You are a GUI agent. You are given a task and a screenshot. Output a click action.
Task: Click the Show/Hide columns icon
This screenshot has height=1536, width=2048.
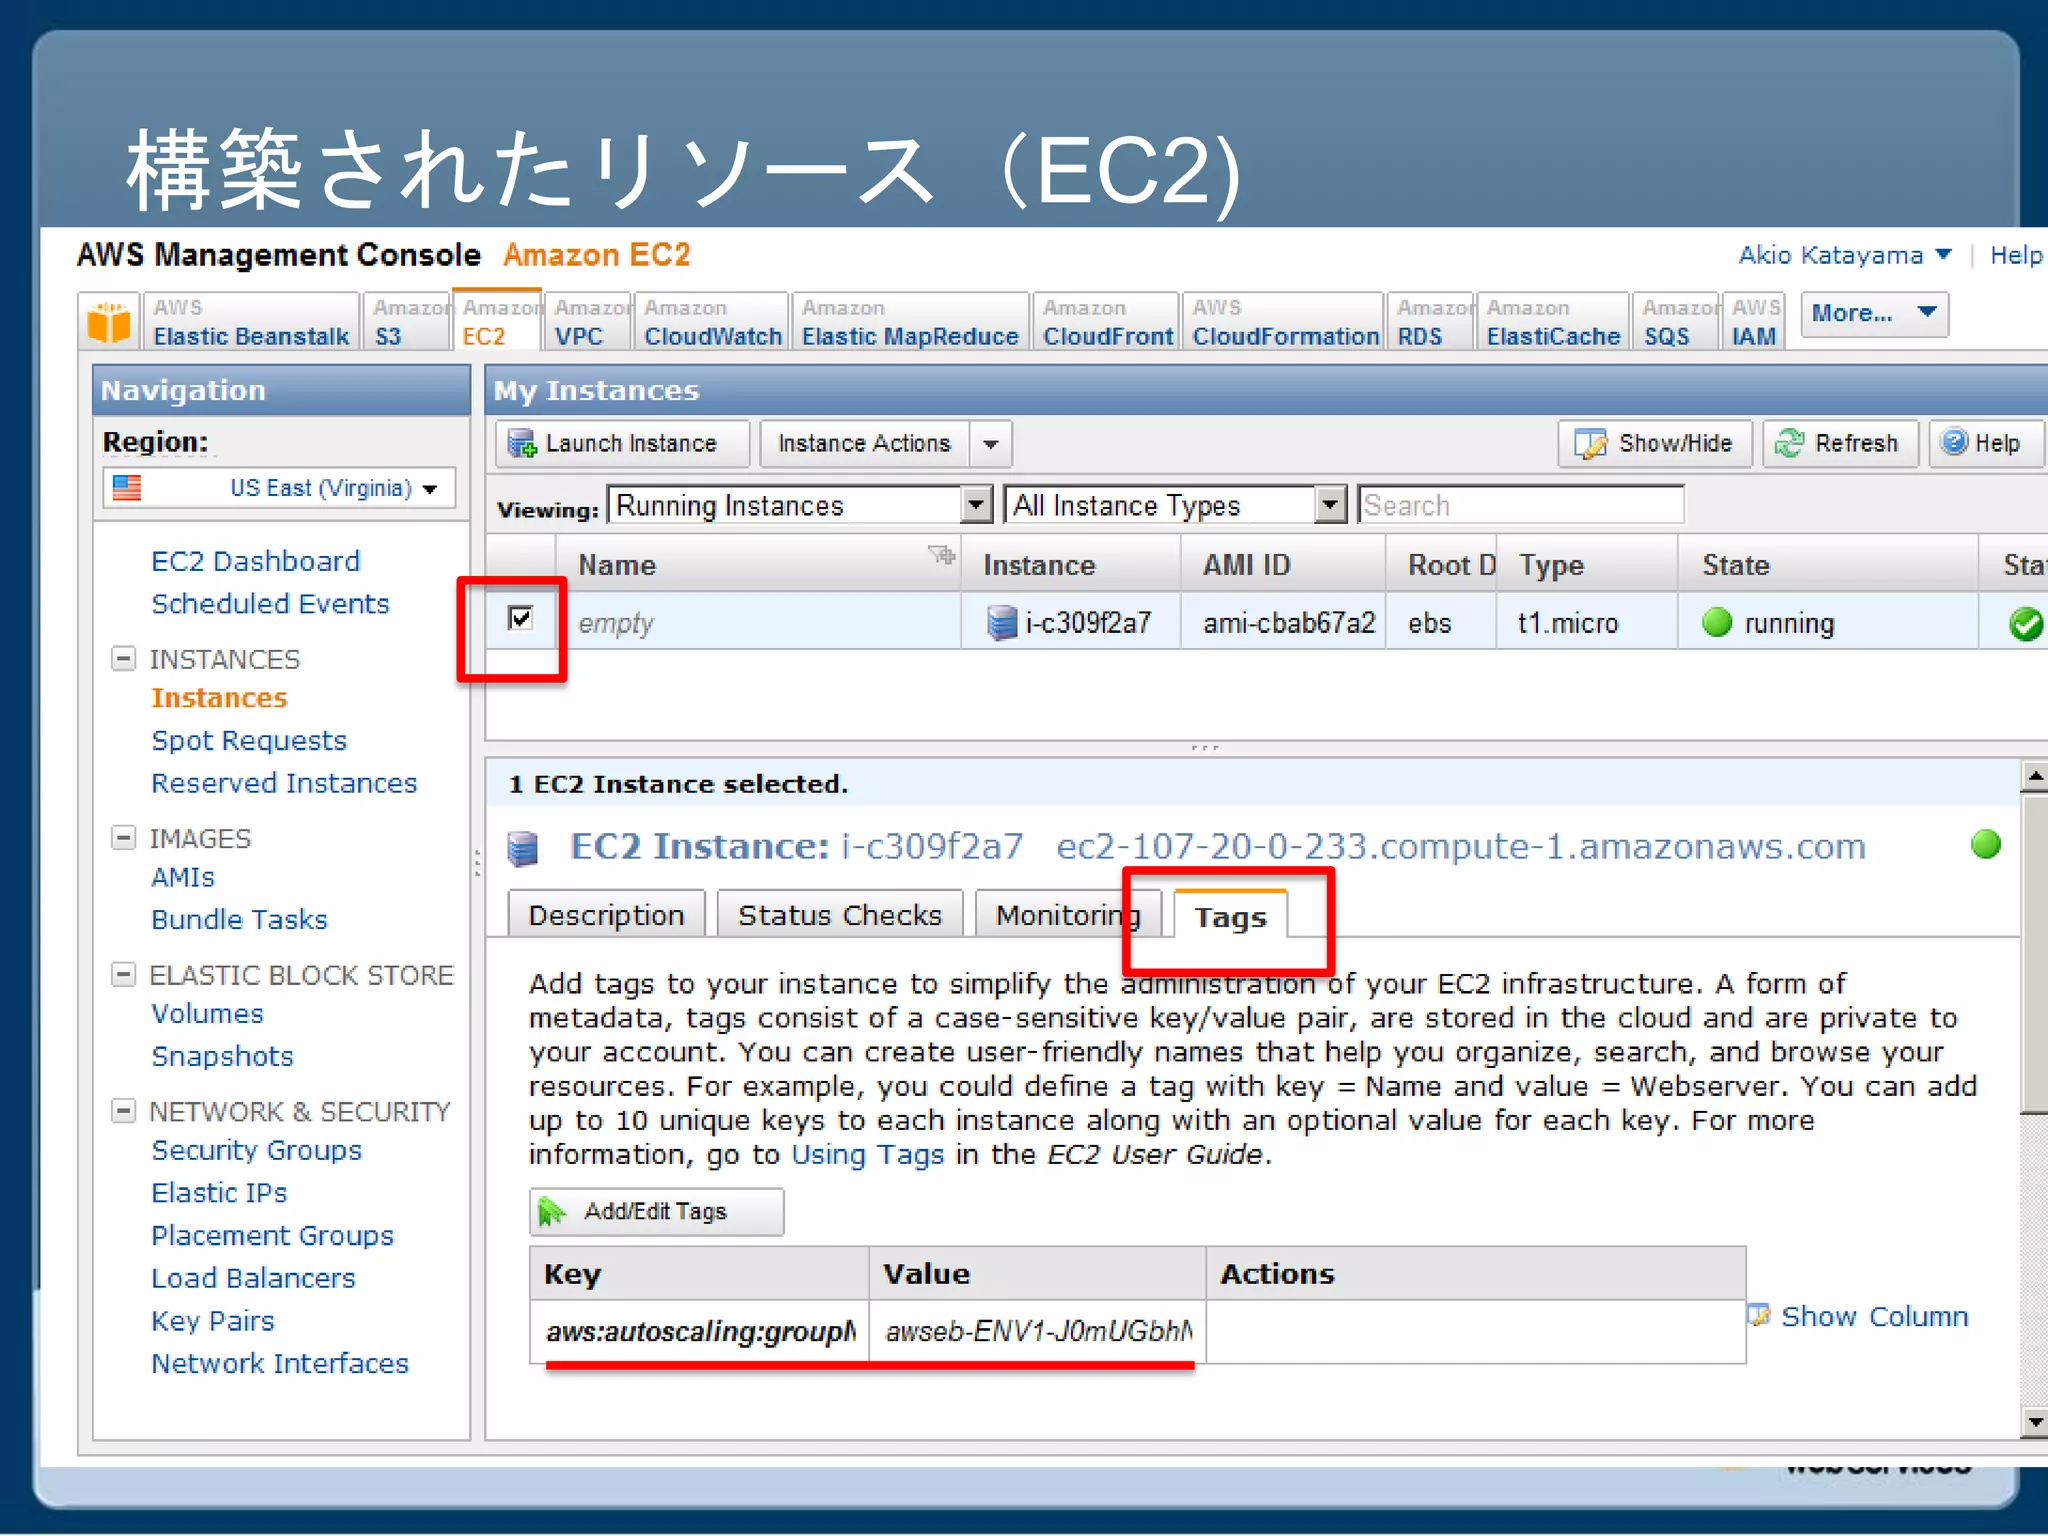click(1590, 443)
